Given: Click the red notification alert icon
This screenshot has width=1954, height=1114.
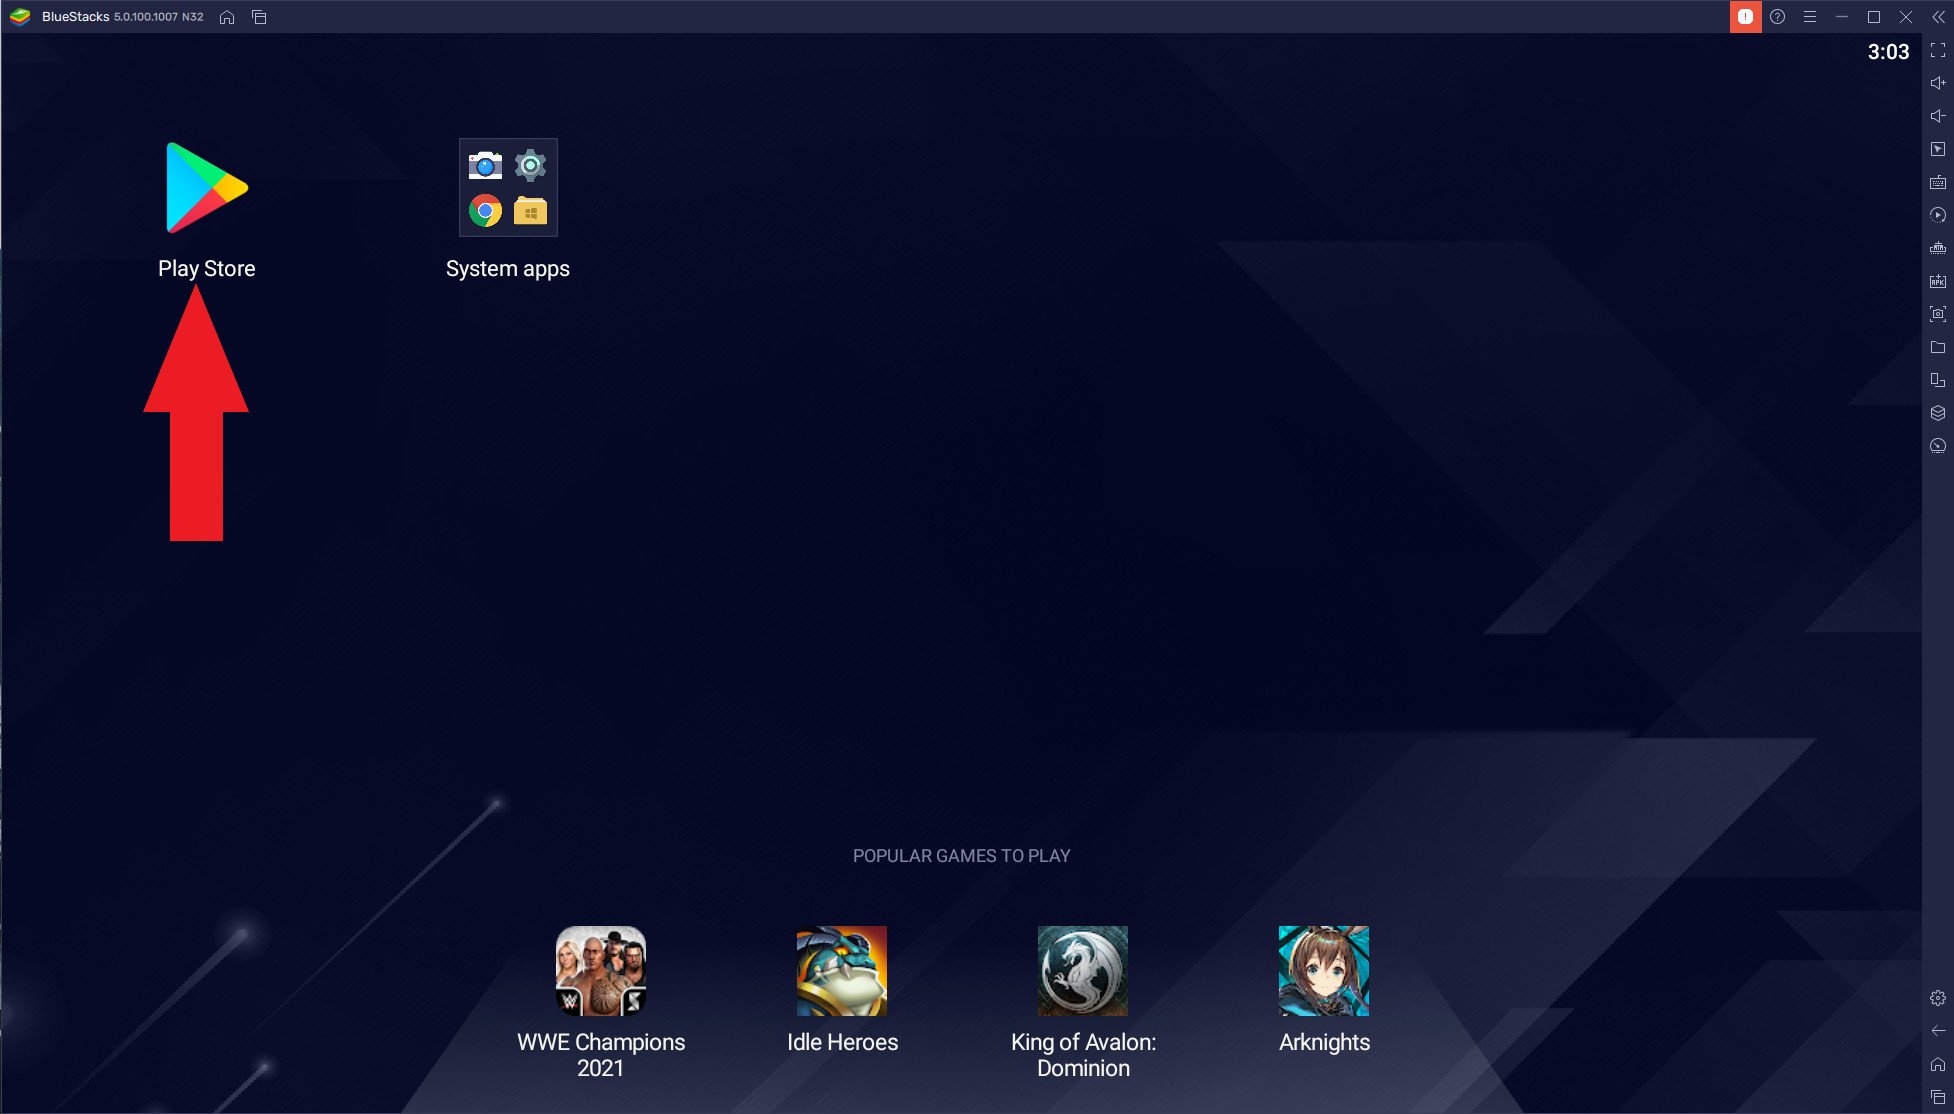Looking at the screenshot, I should coord(1745,17).
